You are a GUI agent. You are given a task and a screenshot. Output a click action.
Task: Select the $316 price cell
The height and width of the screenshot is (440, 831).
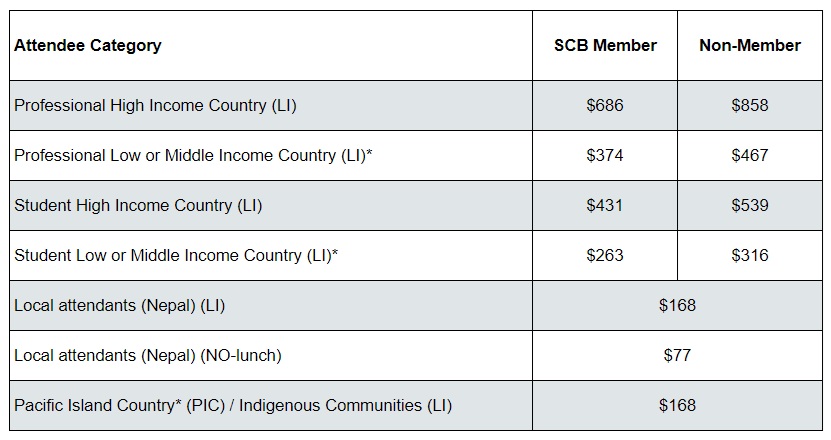750,256
